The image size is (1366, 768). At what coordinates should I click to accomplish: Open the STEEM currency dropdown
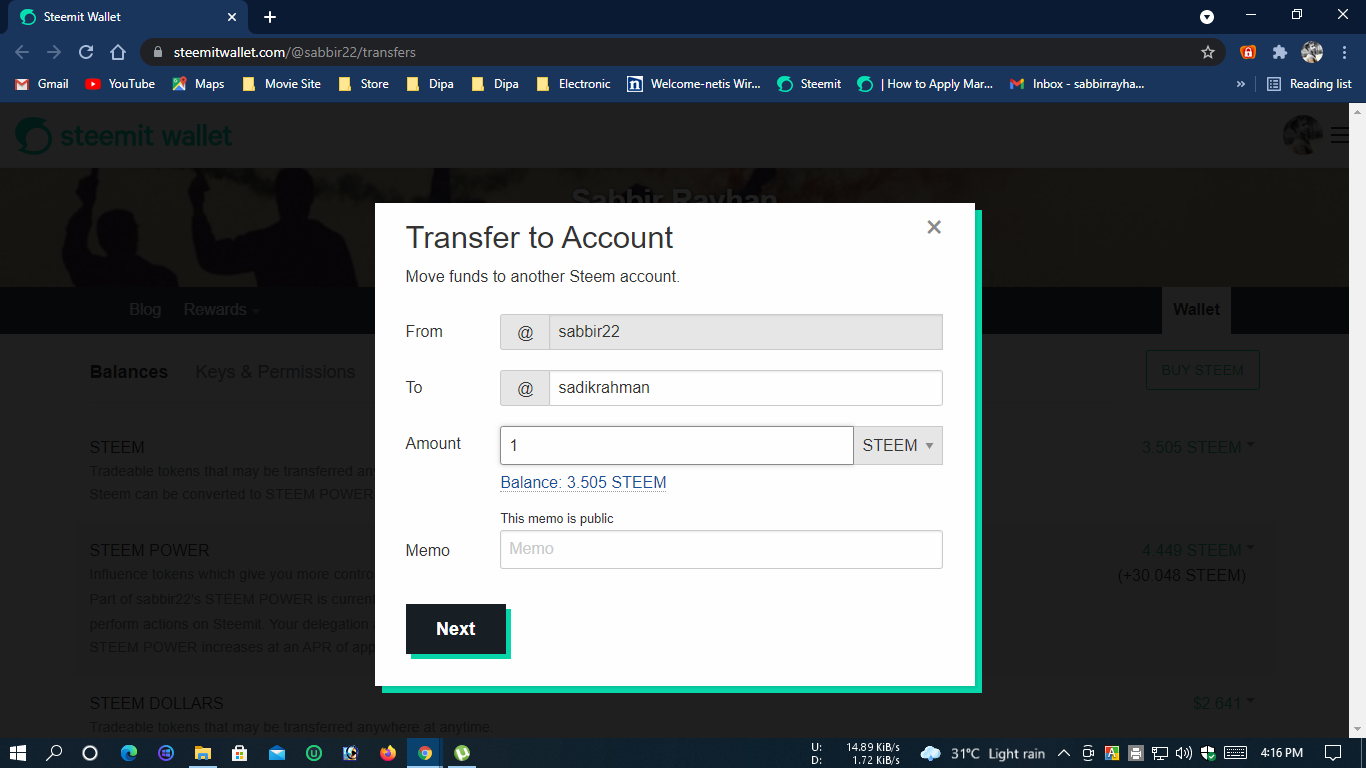[898, 446]
